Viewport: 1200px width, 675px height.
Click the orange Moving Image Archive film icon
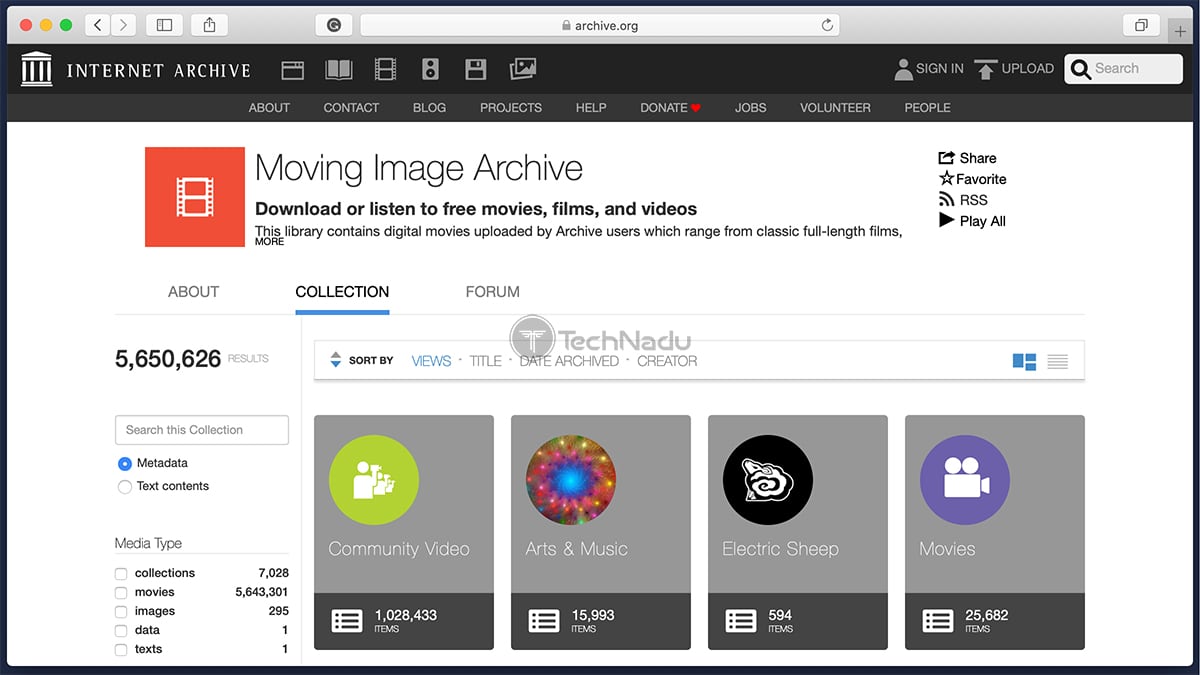pos(195,197)
